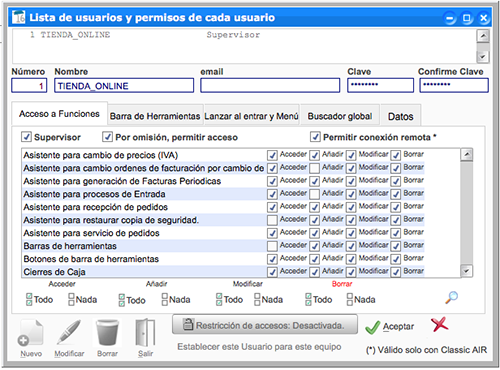Click the Borrar trash bin icon
The height and width of the screenshot is (370, 500).
pos(107,333)
